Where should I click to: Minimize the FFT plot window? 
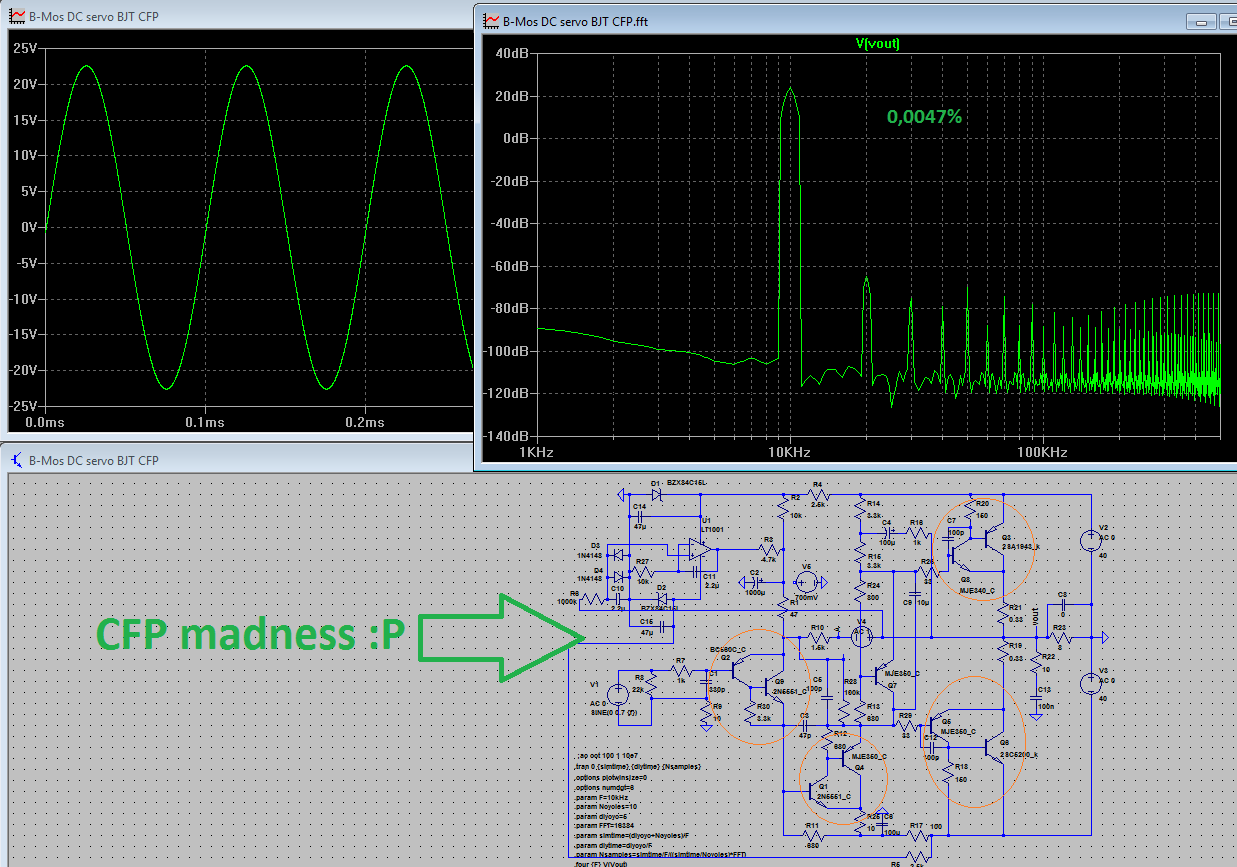[x=1200, y=20]
